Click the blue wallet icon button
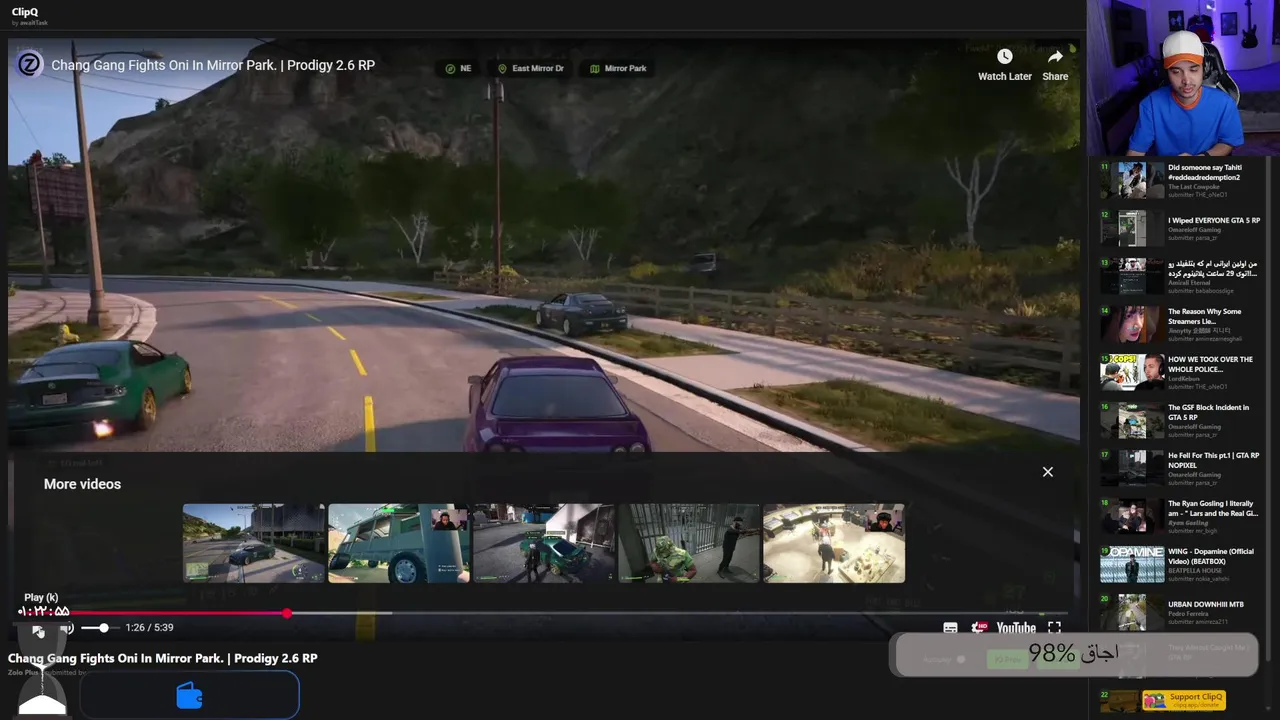The width and height of the screenshot is (1280, 720). pos(189,696)
